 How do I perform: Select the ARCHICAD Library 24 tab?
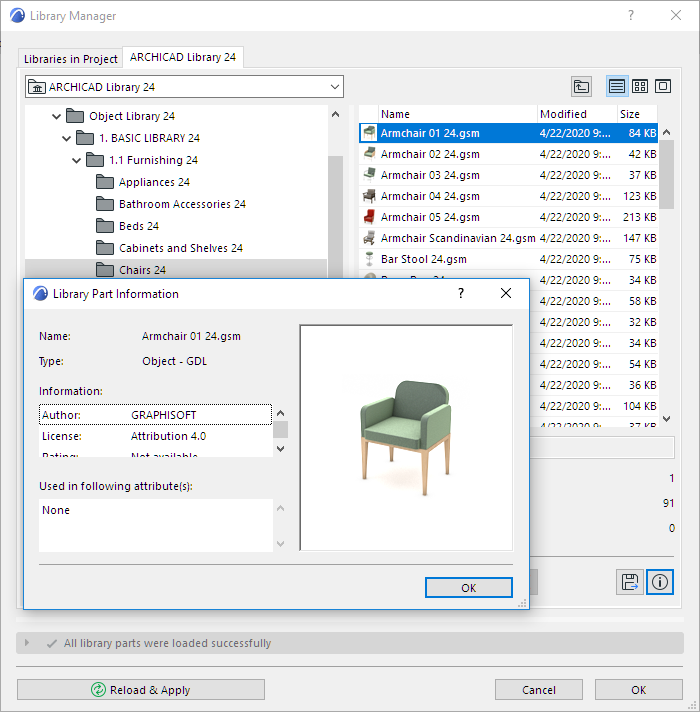[x=183, y=57]
